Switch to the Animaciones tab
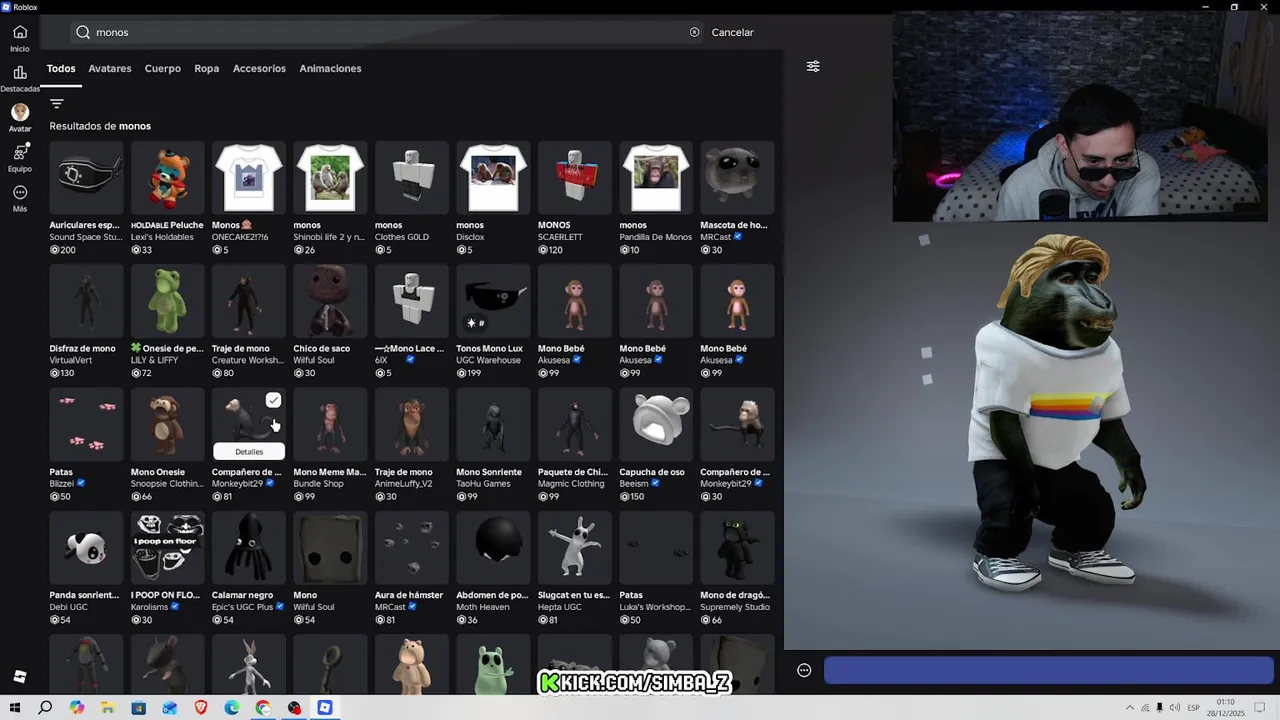Image resolution: width=1280 pixels, height=720 pixels. tap(330, 69)
